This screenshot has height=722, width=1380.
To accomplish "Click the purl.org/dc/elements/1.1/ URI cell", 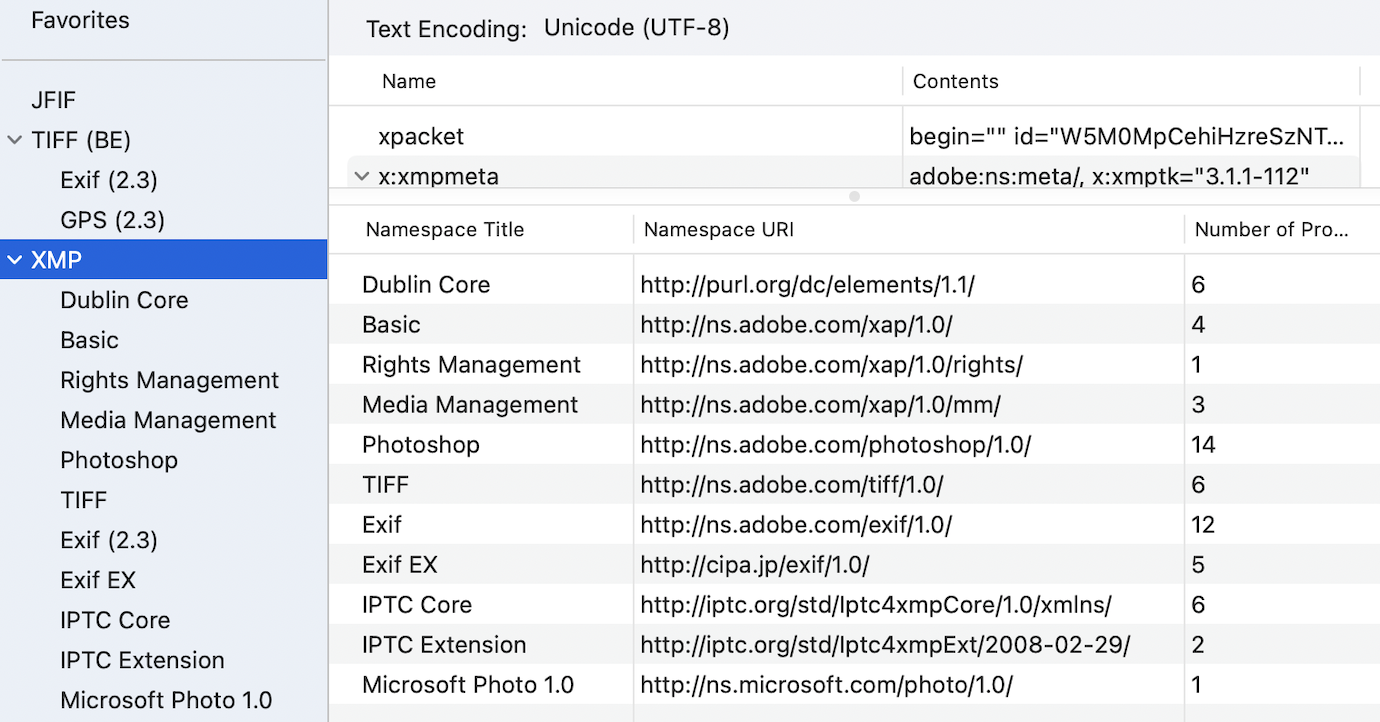I will coord(807,284).
